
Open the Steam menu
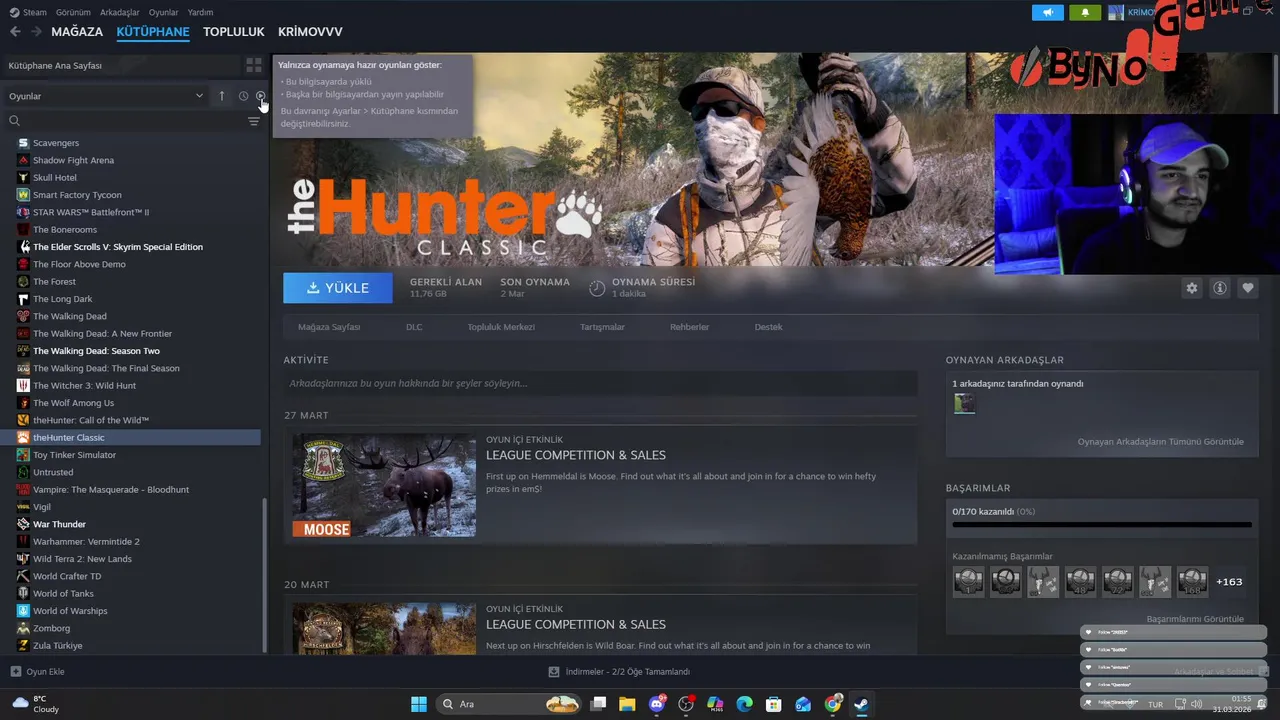coord(28,12)
